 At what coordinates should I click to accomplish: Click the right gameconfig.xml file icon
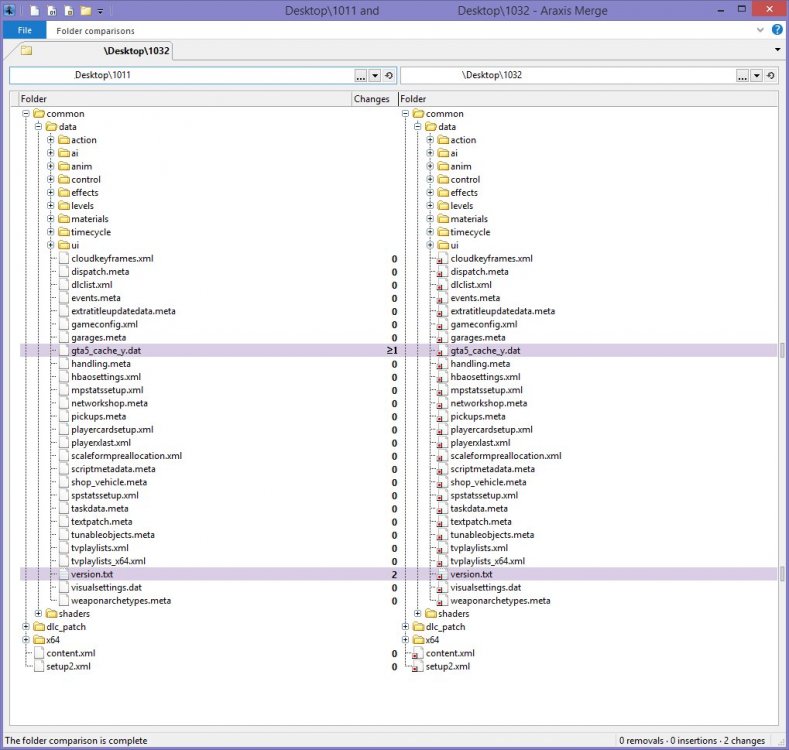(x=442, y=325)
